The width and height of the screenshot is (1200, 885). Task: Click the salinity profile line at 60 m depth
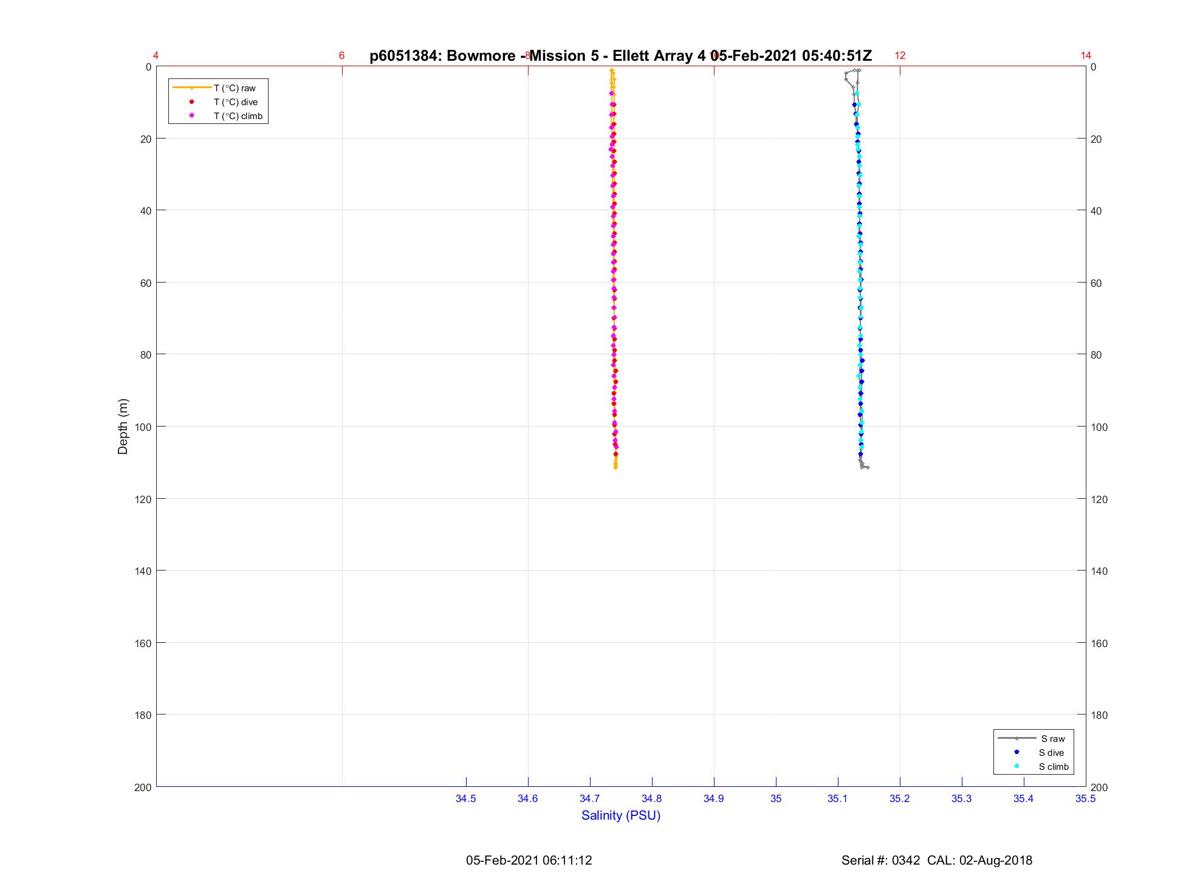pos(860,283)
